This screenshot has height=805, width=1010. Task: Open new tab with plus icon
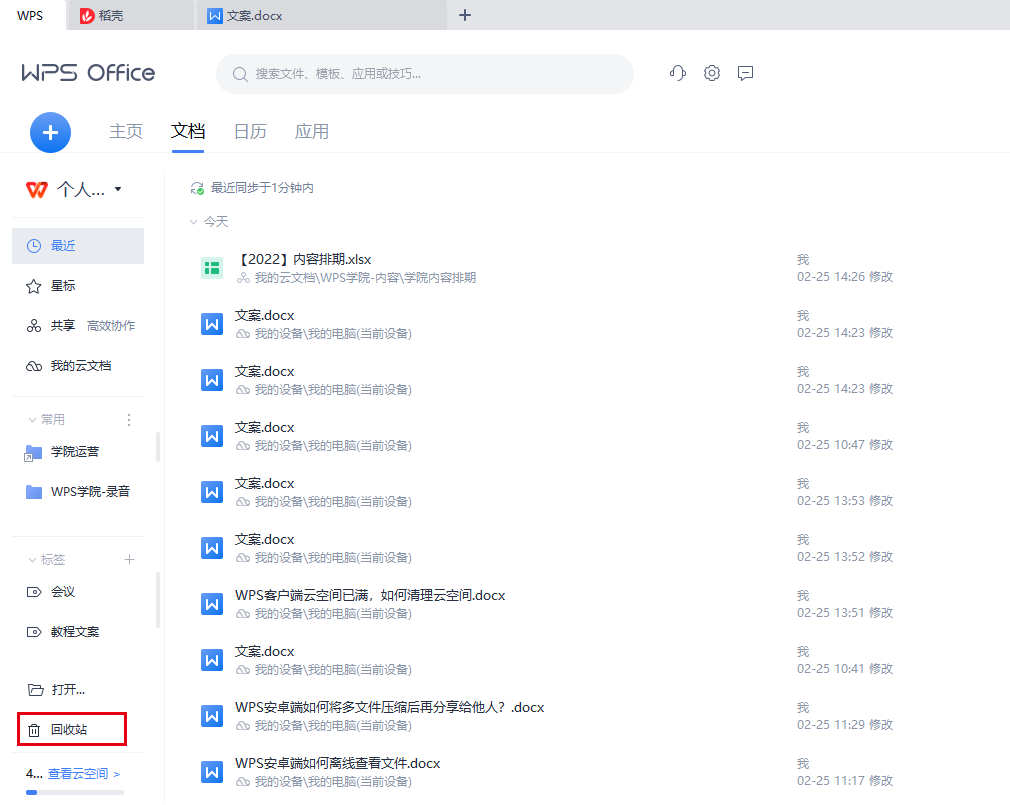point(464,15)
